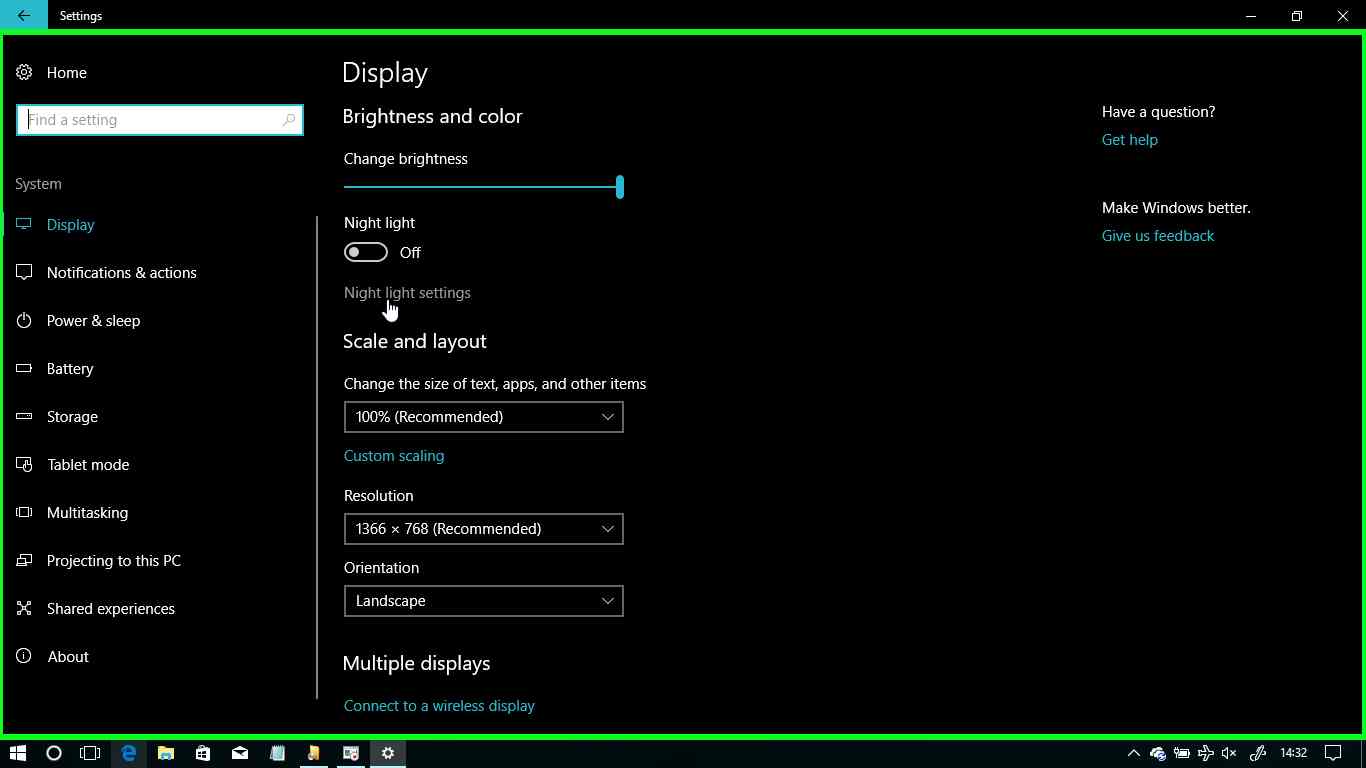Launch Microsoft Edge from the taskbar

coord(128,753)
